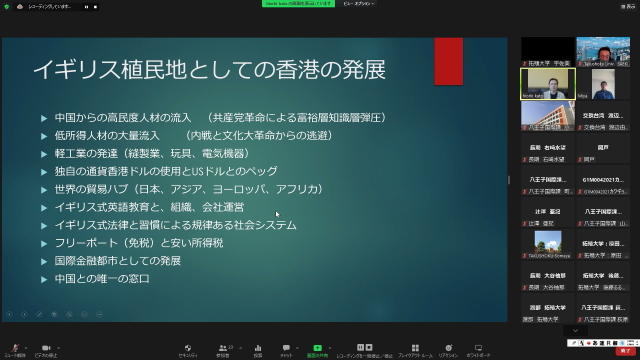Click the green encryption shield icon
Image resolution: width=640 pixels, height=360 pixels.
[x=7, y=7]
